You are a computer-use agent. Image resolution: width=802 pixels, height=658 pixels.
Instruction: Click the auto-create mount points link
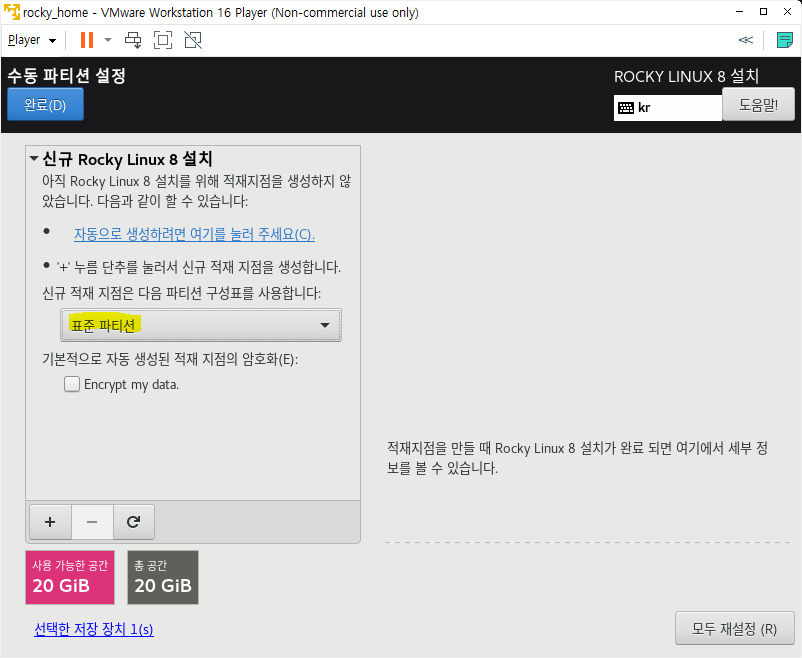pyautogui.click(x=194, y=234)
